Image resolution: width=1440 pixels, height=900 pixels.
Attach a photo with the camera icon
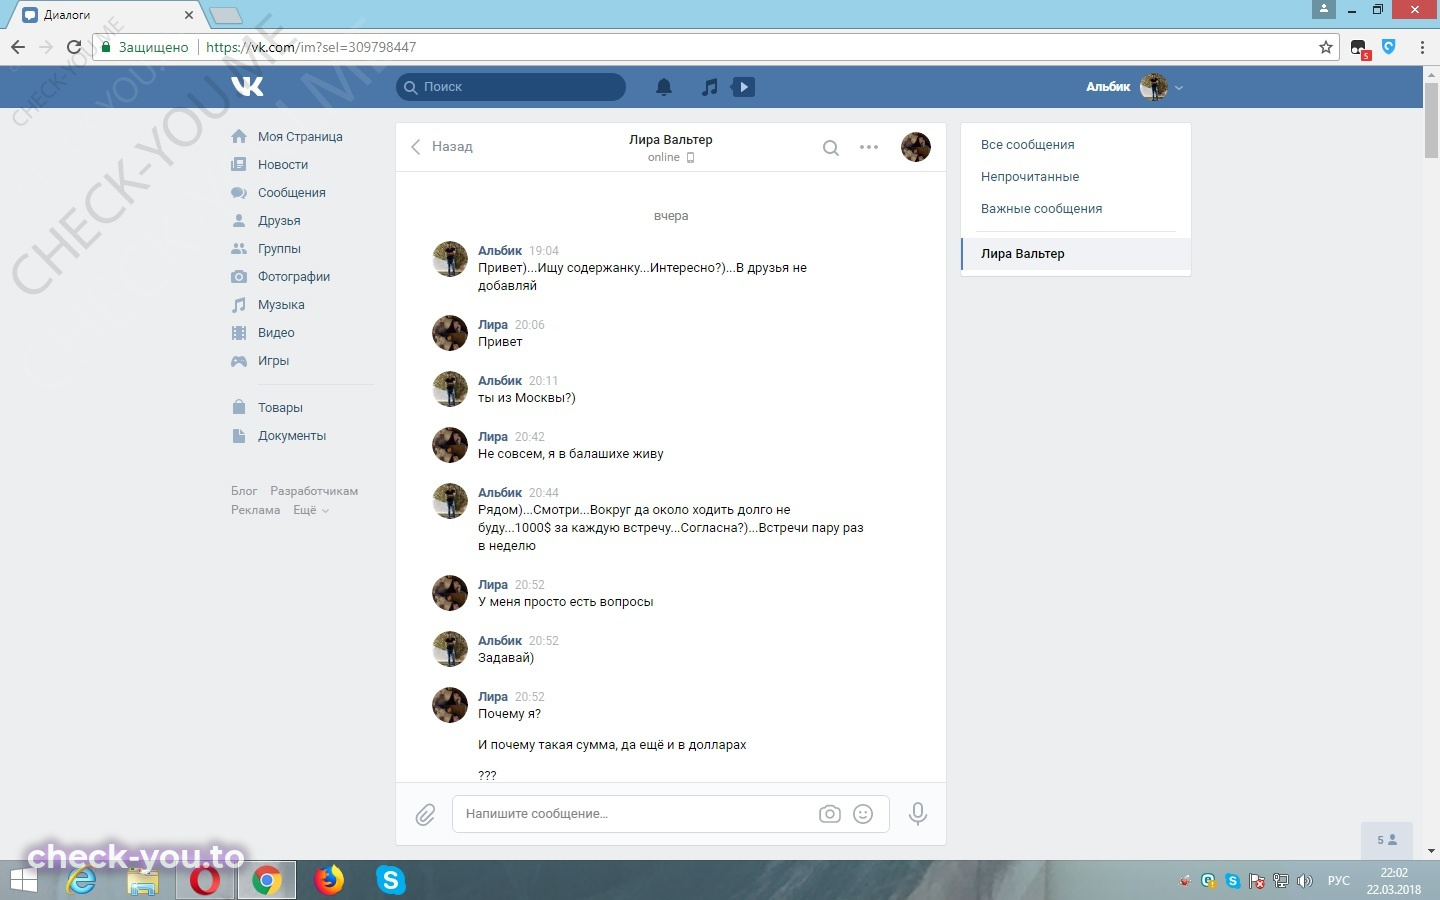[830, 814]
